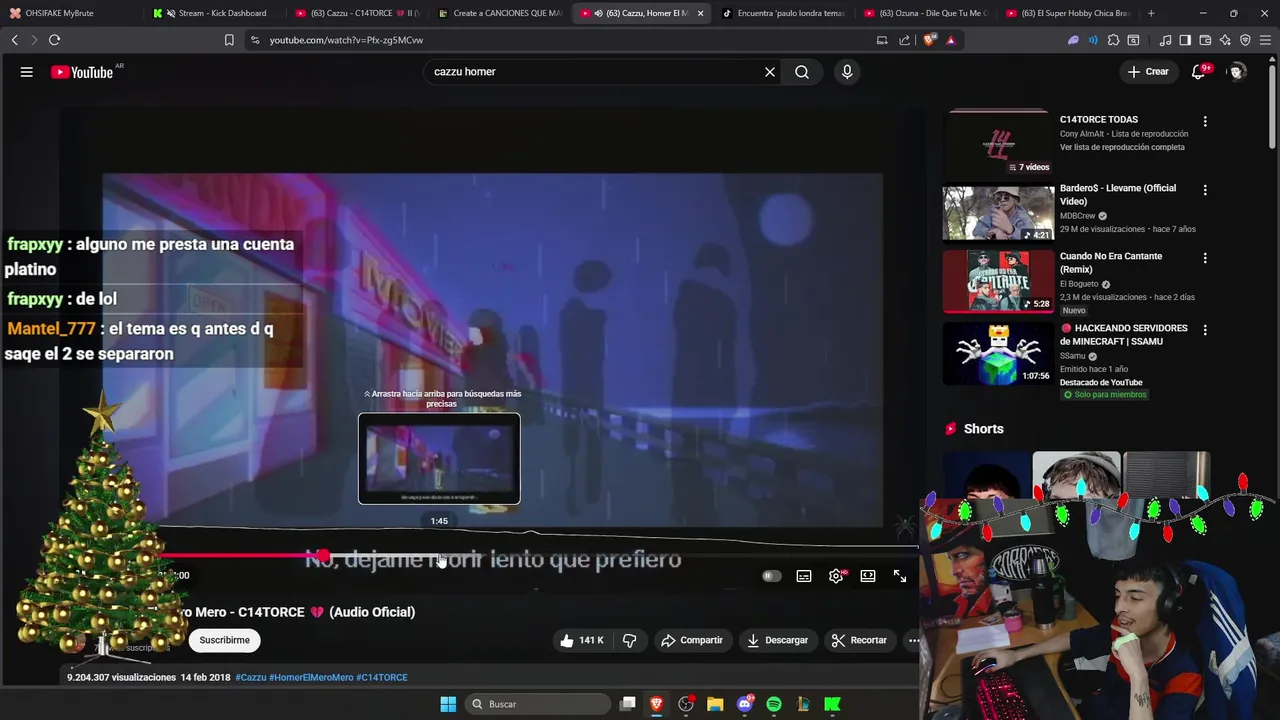Viewport: 1280px width, 720px height.
Task: Switch to Ozuna - Dile Que Tu Me tab
Action: 926,13
